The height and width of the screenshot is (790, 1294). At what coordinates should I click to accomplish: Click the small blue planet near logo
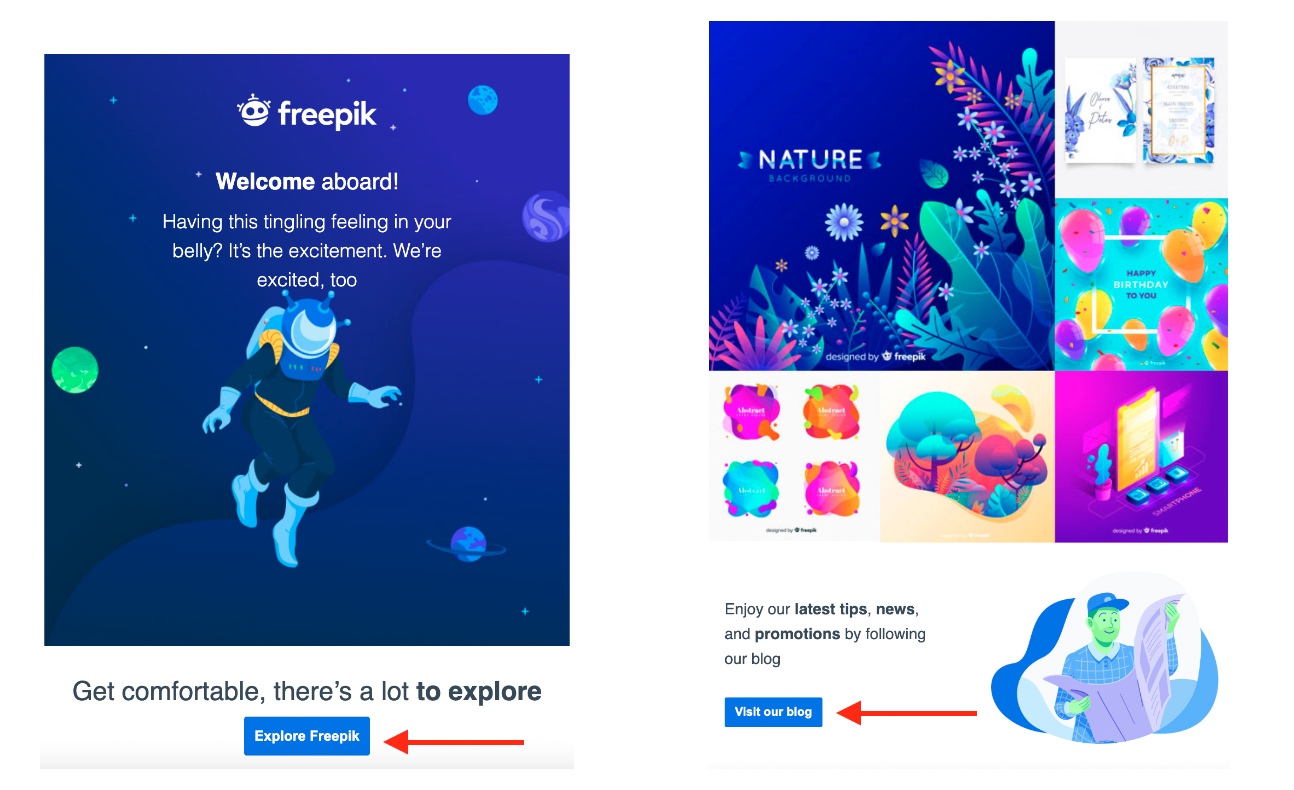click(483, 100)
